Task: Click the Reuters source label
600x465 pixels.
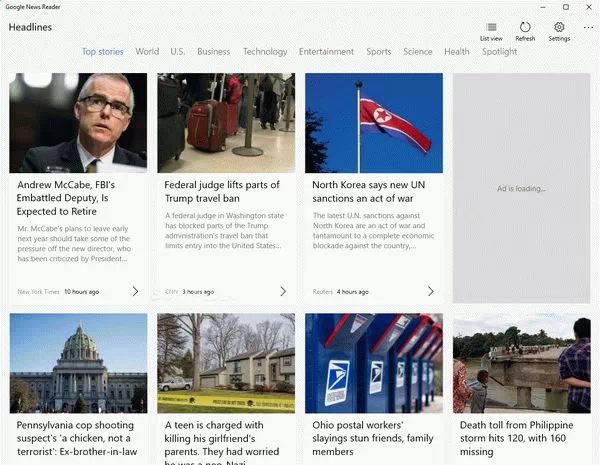Action: coord(323,292)
